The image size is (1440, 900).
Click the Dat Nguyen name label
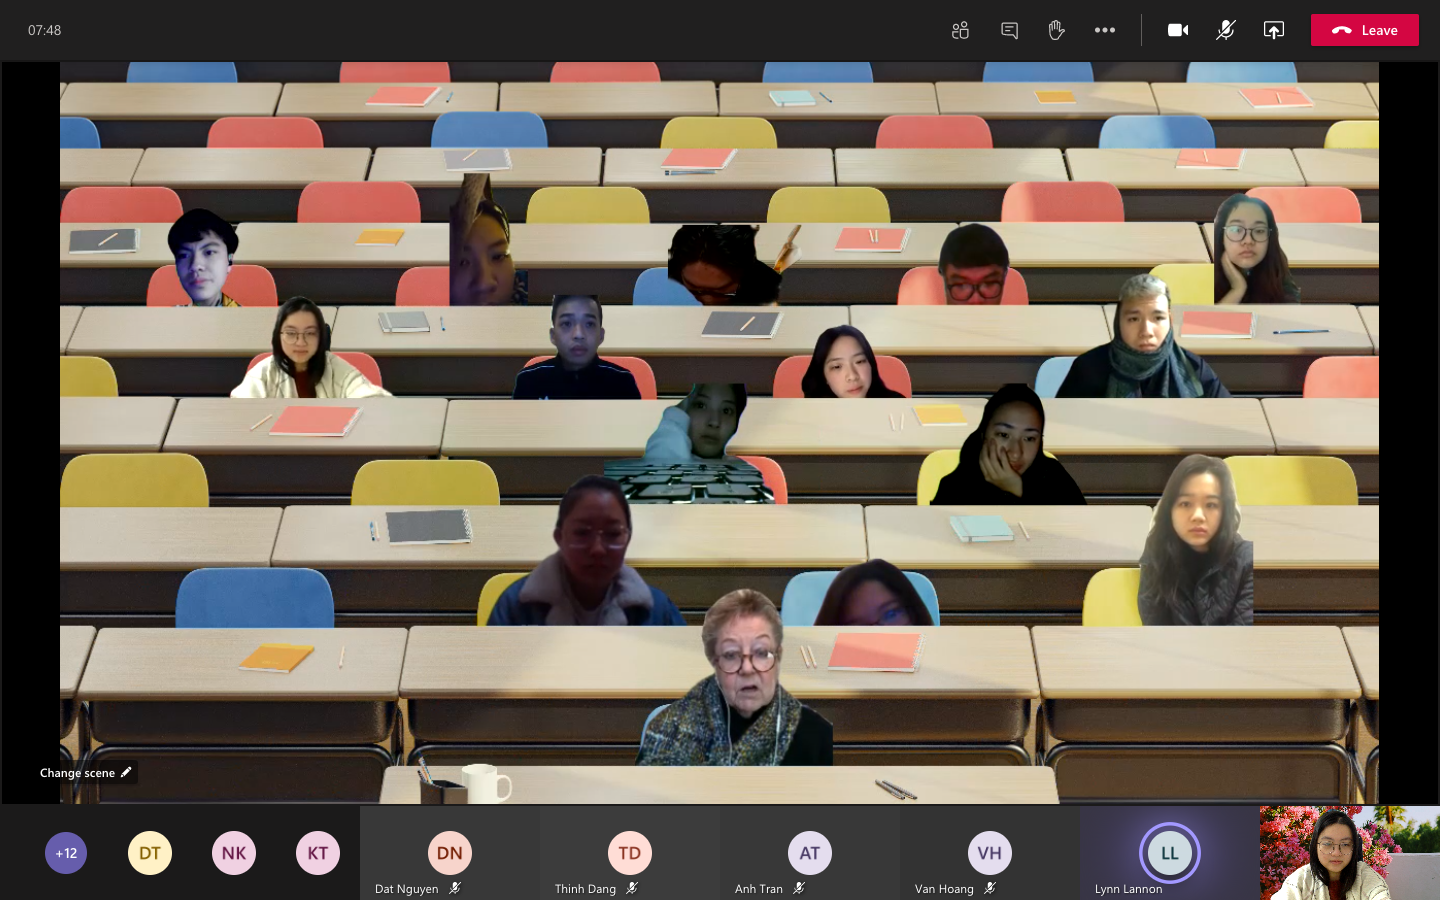(406, 889)
